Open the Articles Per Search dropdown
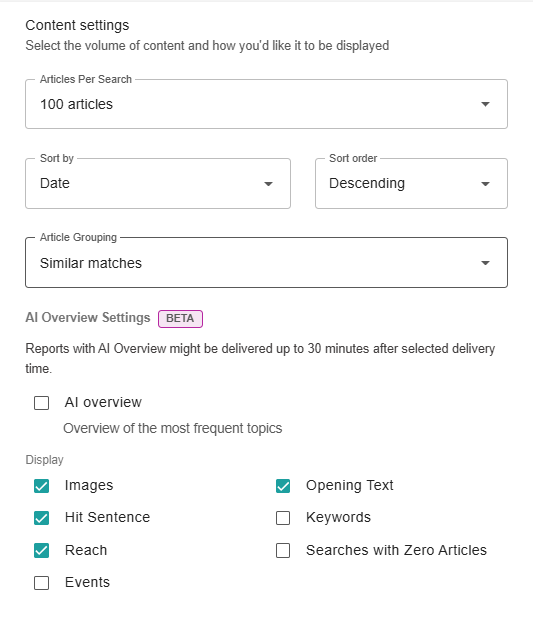 coord(266,104)
